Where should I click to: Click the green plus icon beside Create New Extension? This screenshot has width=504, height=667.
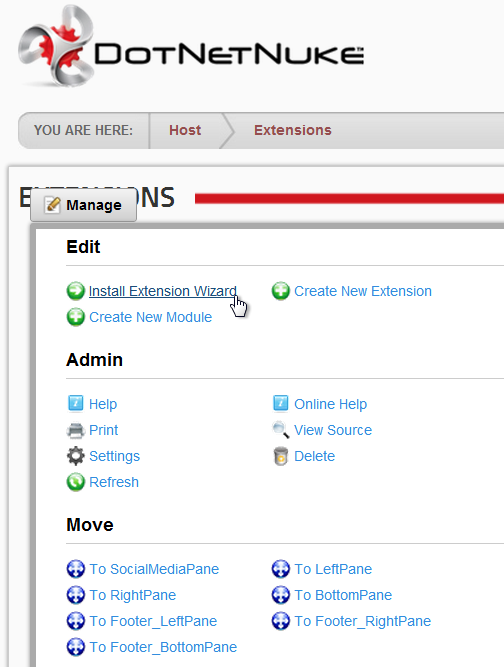pos(281,291)
